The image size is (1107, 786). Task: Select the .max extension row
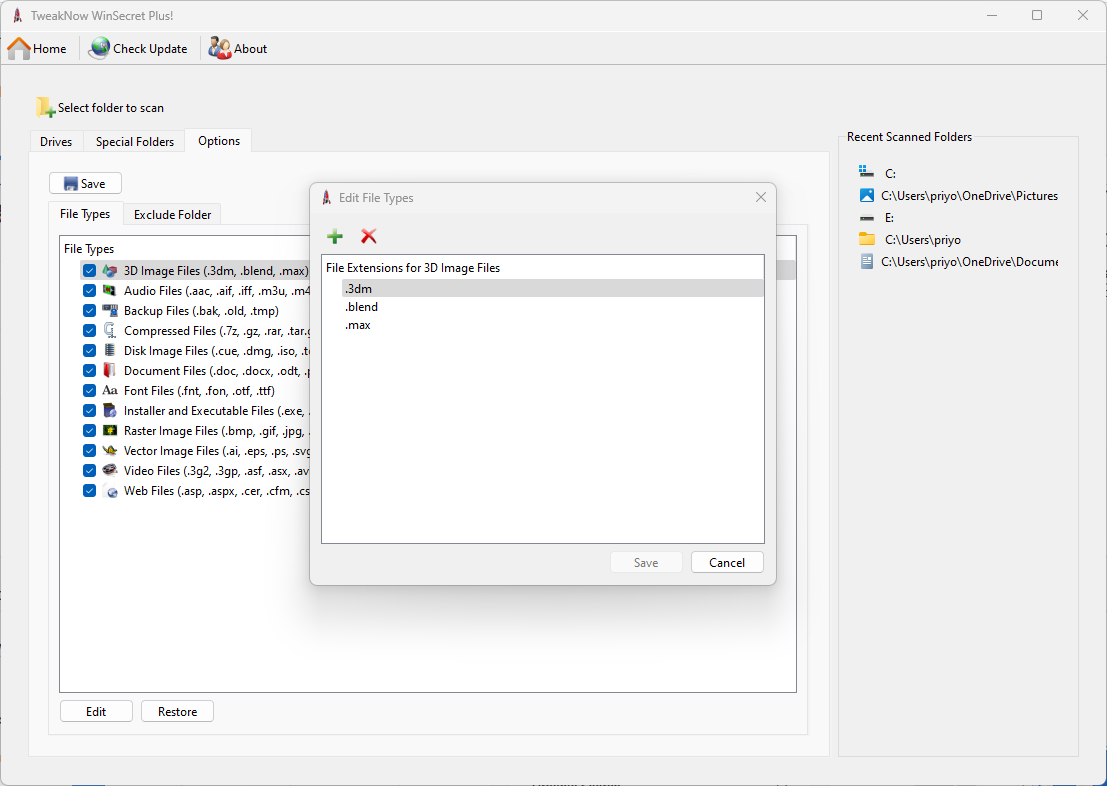[x=552, y=325]
